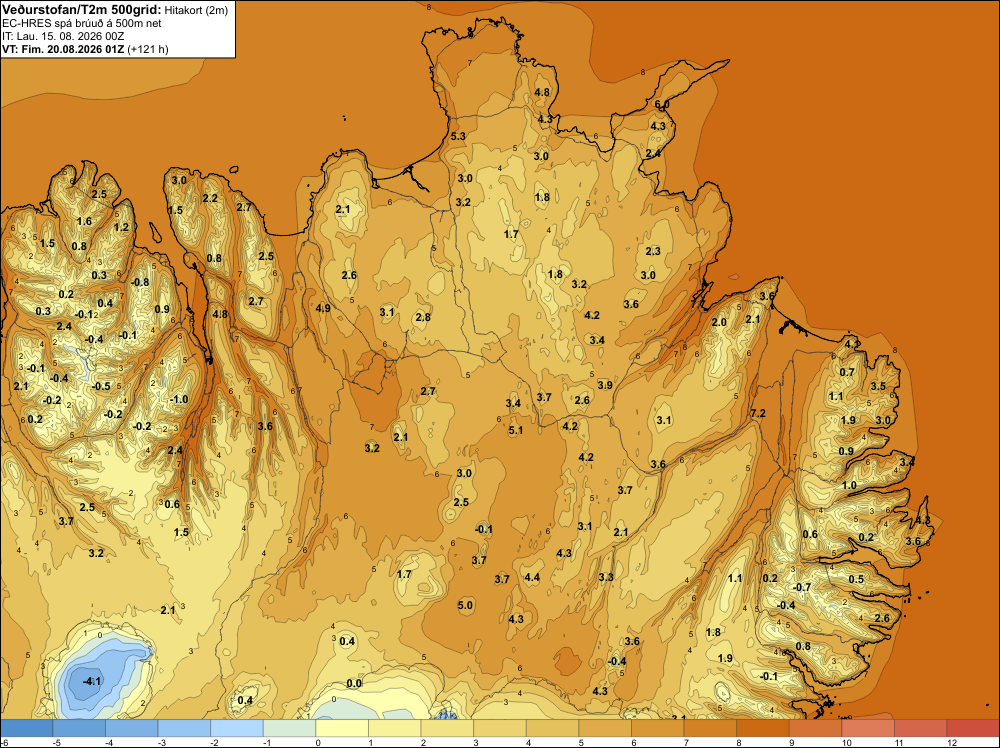Select the legend swatch between 10 and 11
The image size is (1000, 748).
coord(868,728)
